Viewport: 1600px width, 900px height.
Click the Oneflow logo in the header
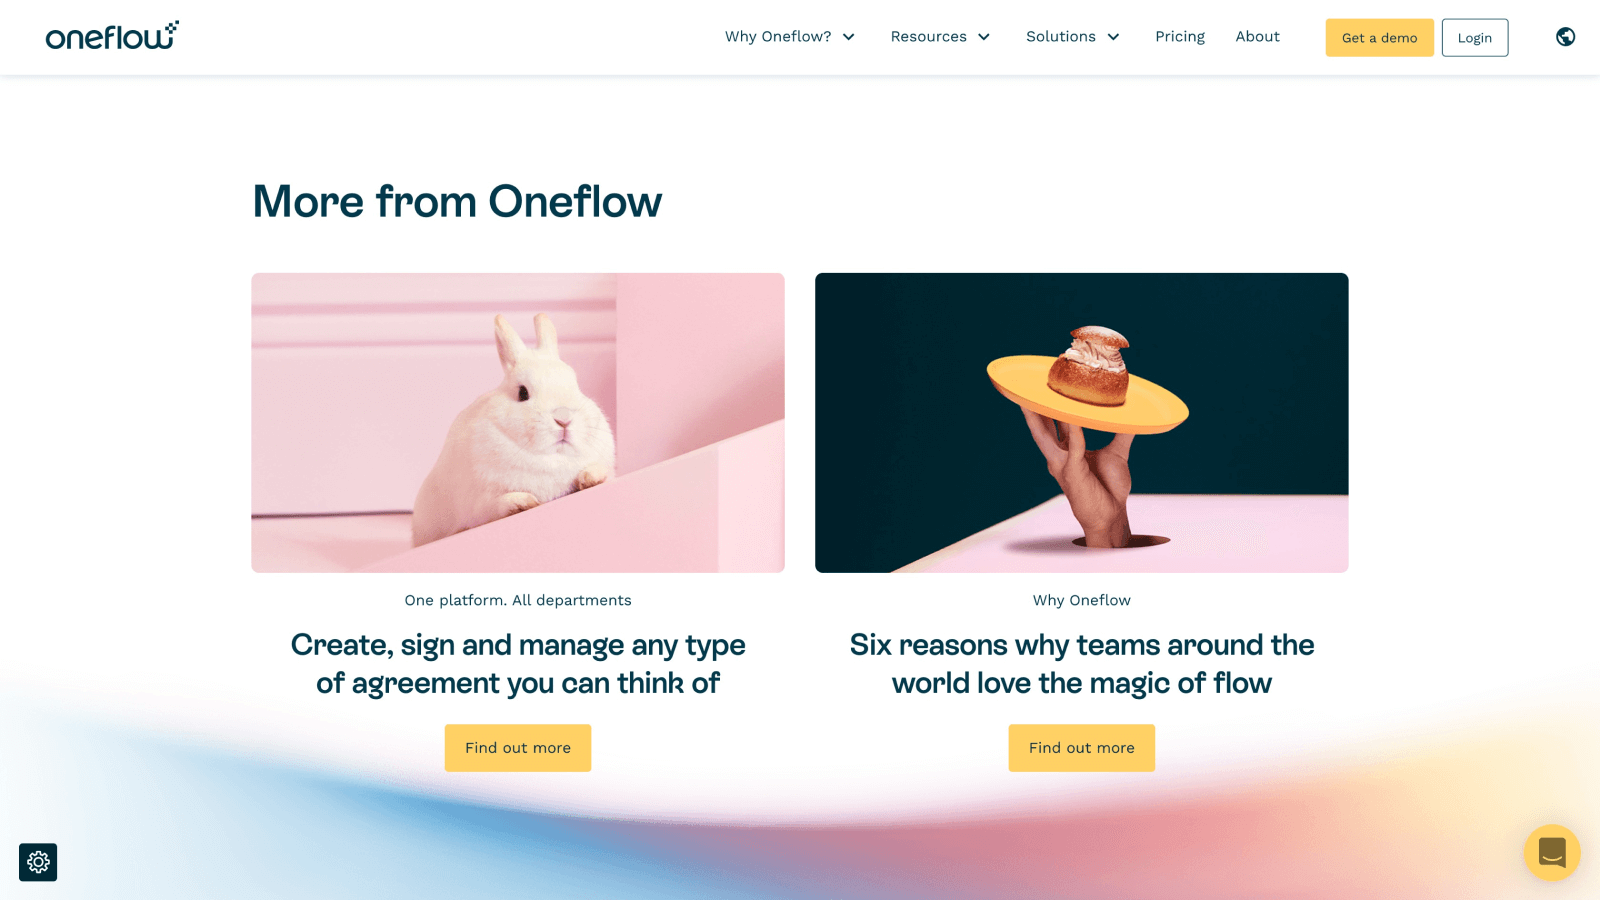tap(112, 36)
